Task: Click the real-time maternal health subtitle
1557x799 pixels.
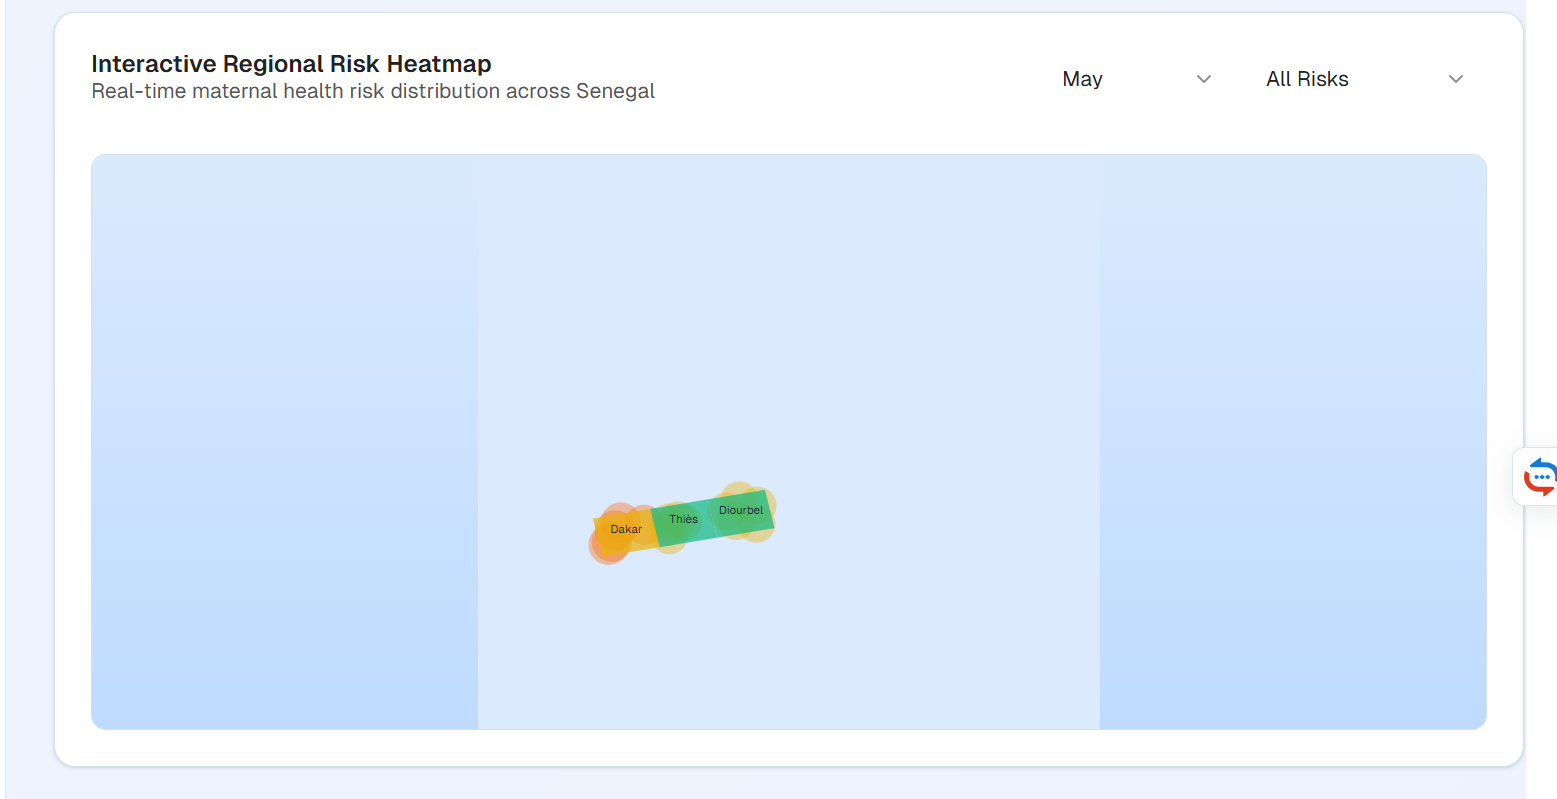Action: (x=373, y=91)
